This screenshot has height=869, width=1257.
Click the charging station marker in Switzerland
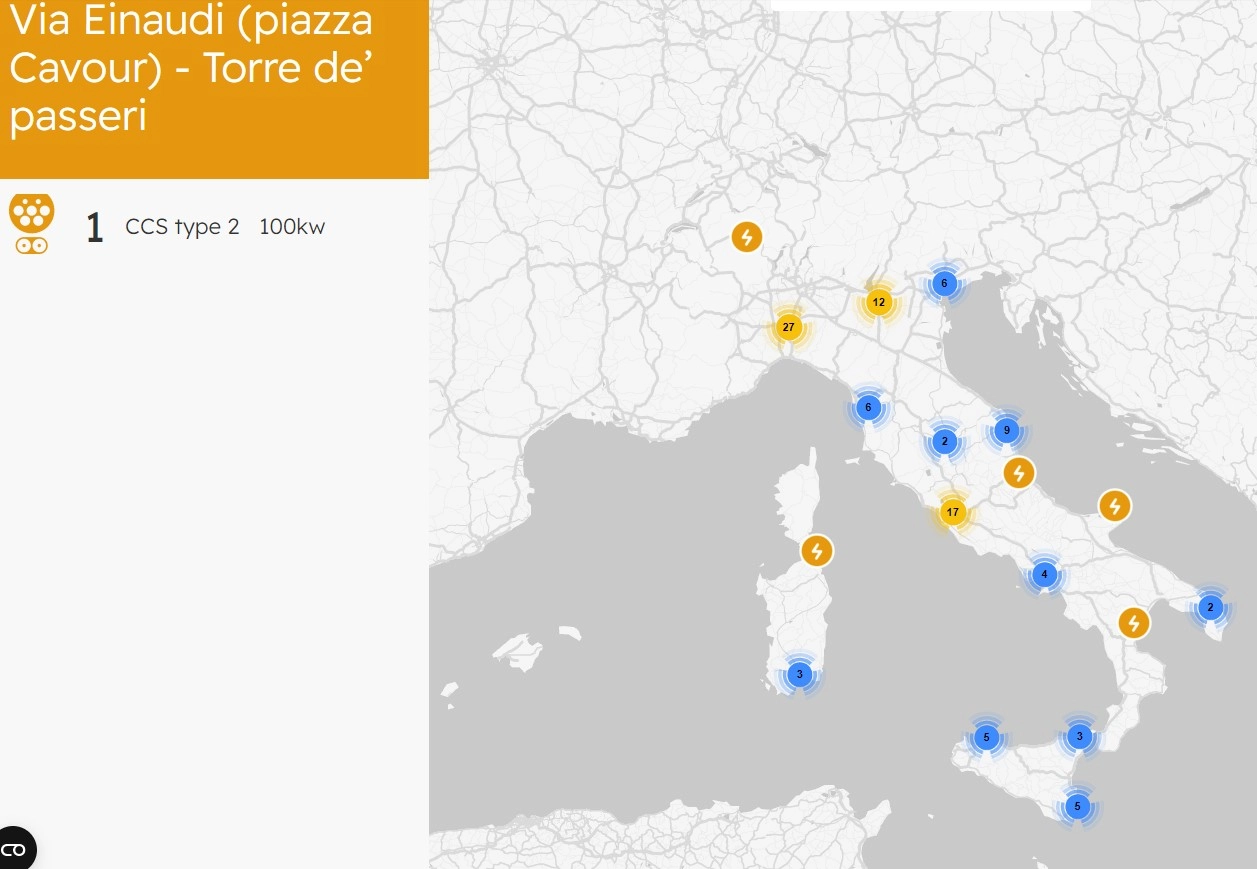pos(746,237)
